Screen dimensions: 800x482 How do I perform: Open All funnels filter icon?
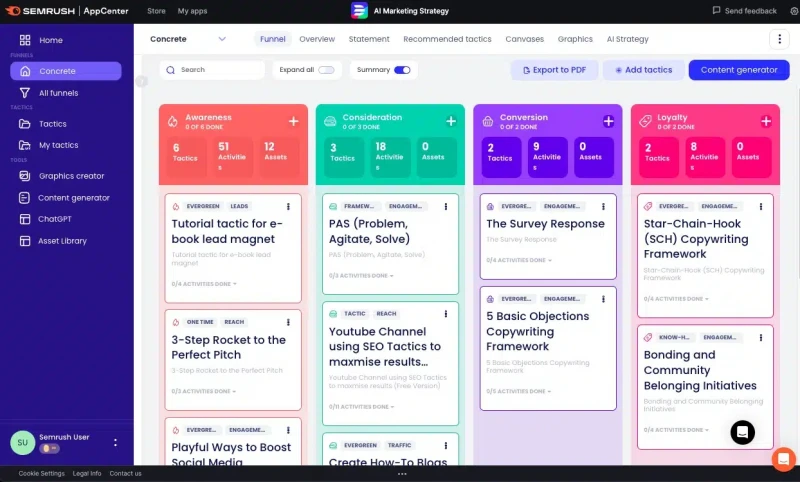[x=24, y=93]
